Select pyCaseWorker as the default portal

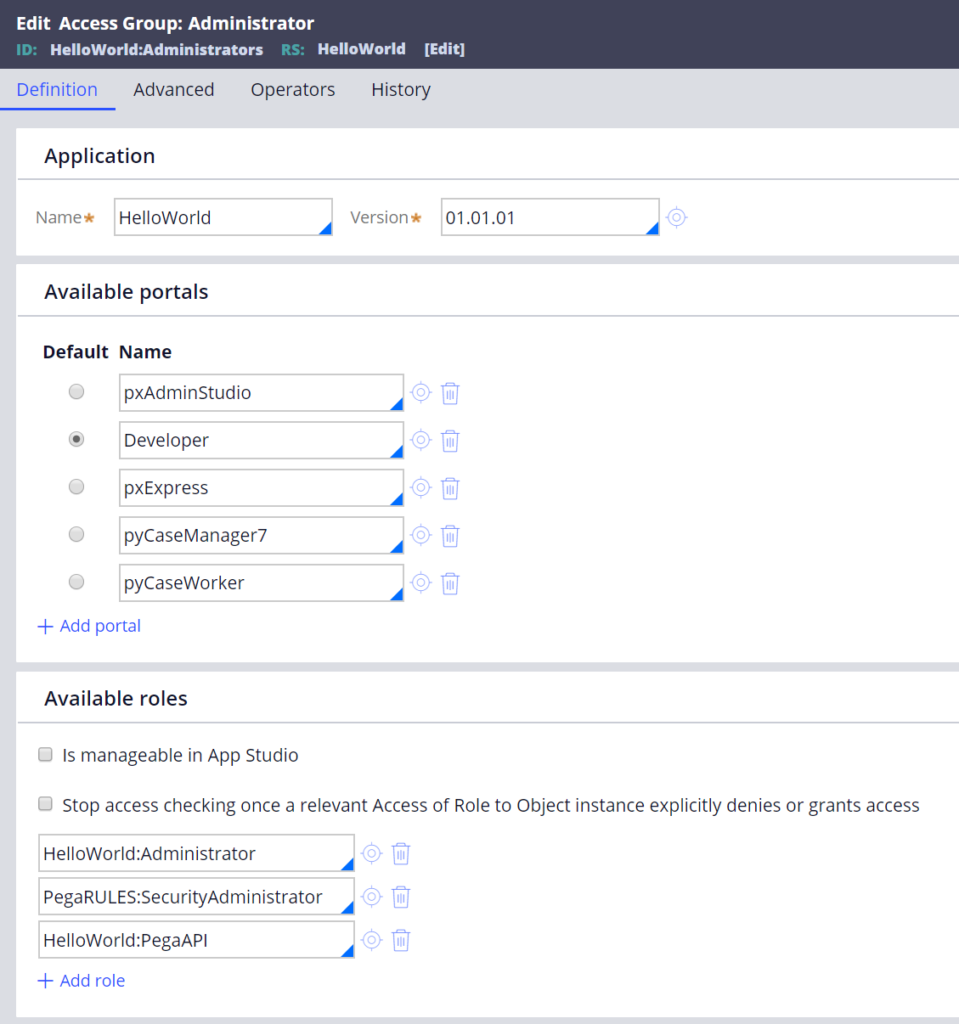tap(76, 582)
